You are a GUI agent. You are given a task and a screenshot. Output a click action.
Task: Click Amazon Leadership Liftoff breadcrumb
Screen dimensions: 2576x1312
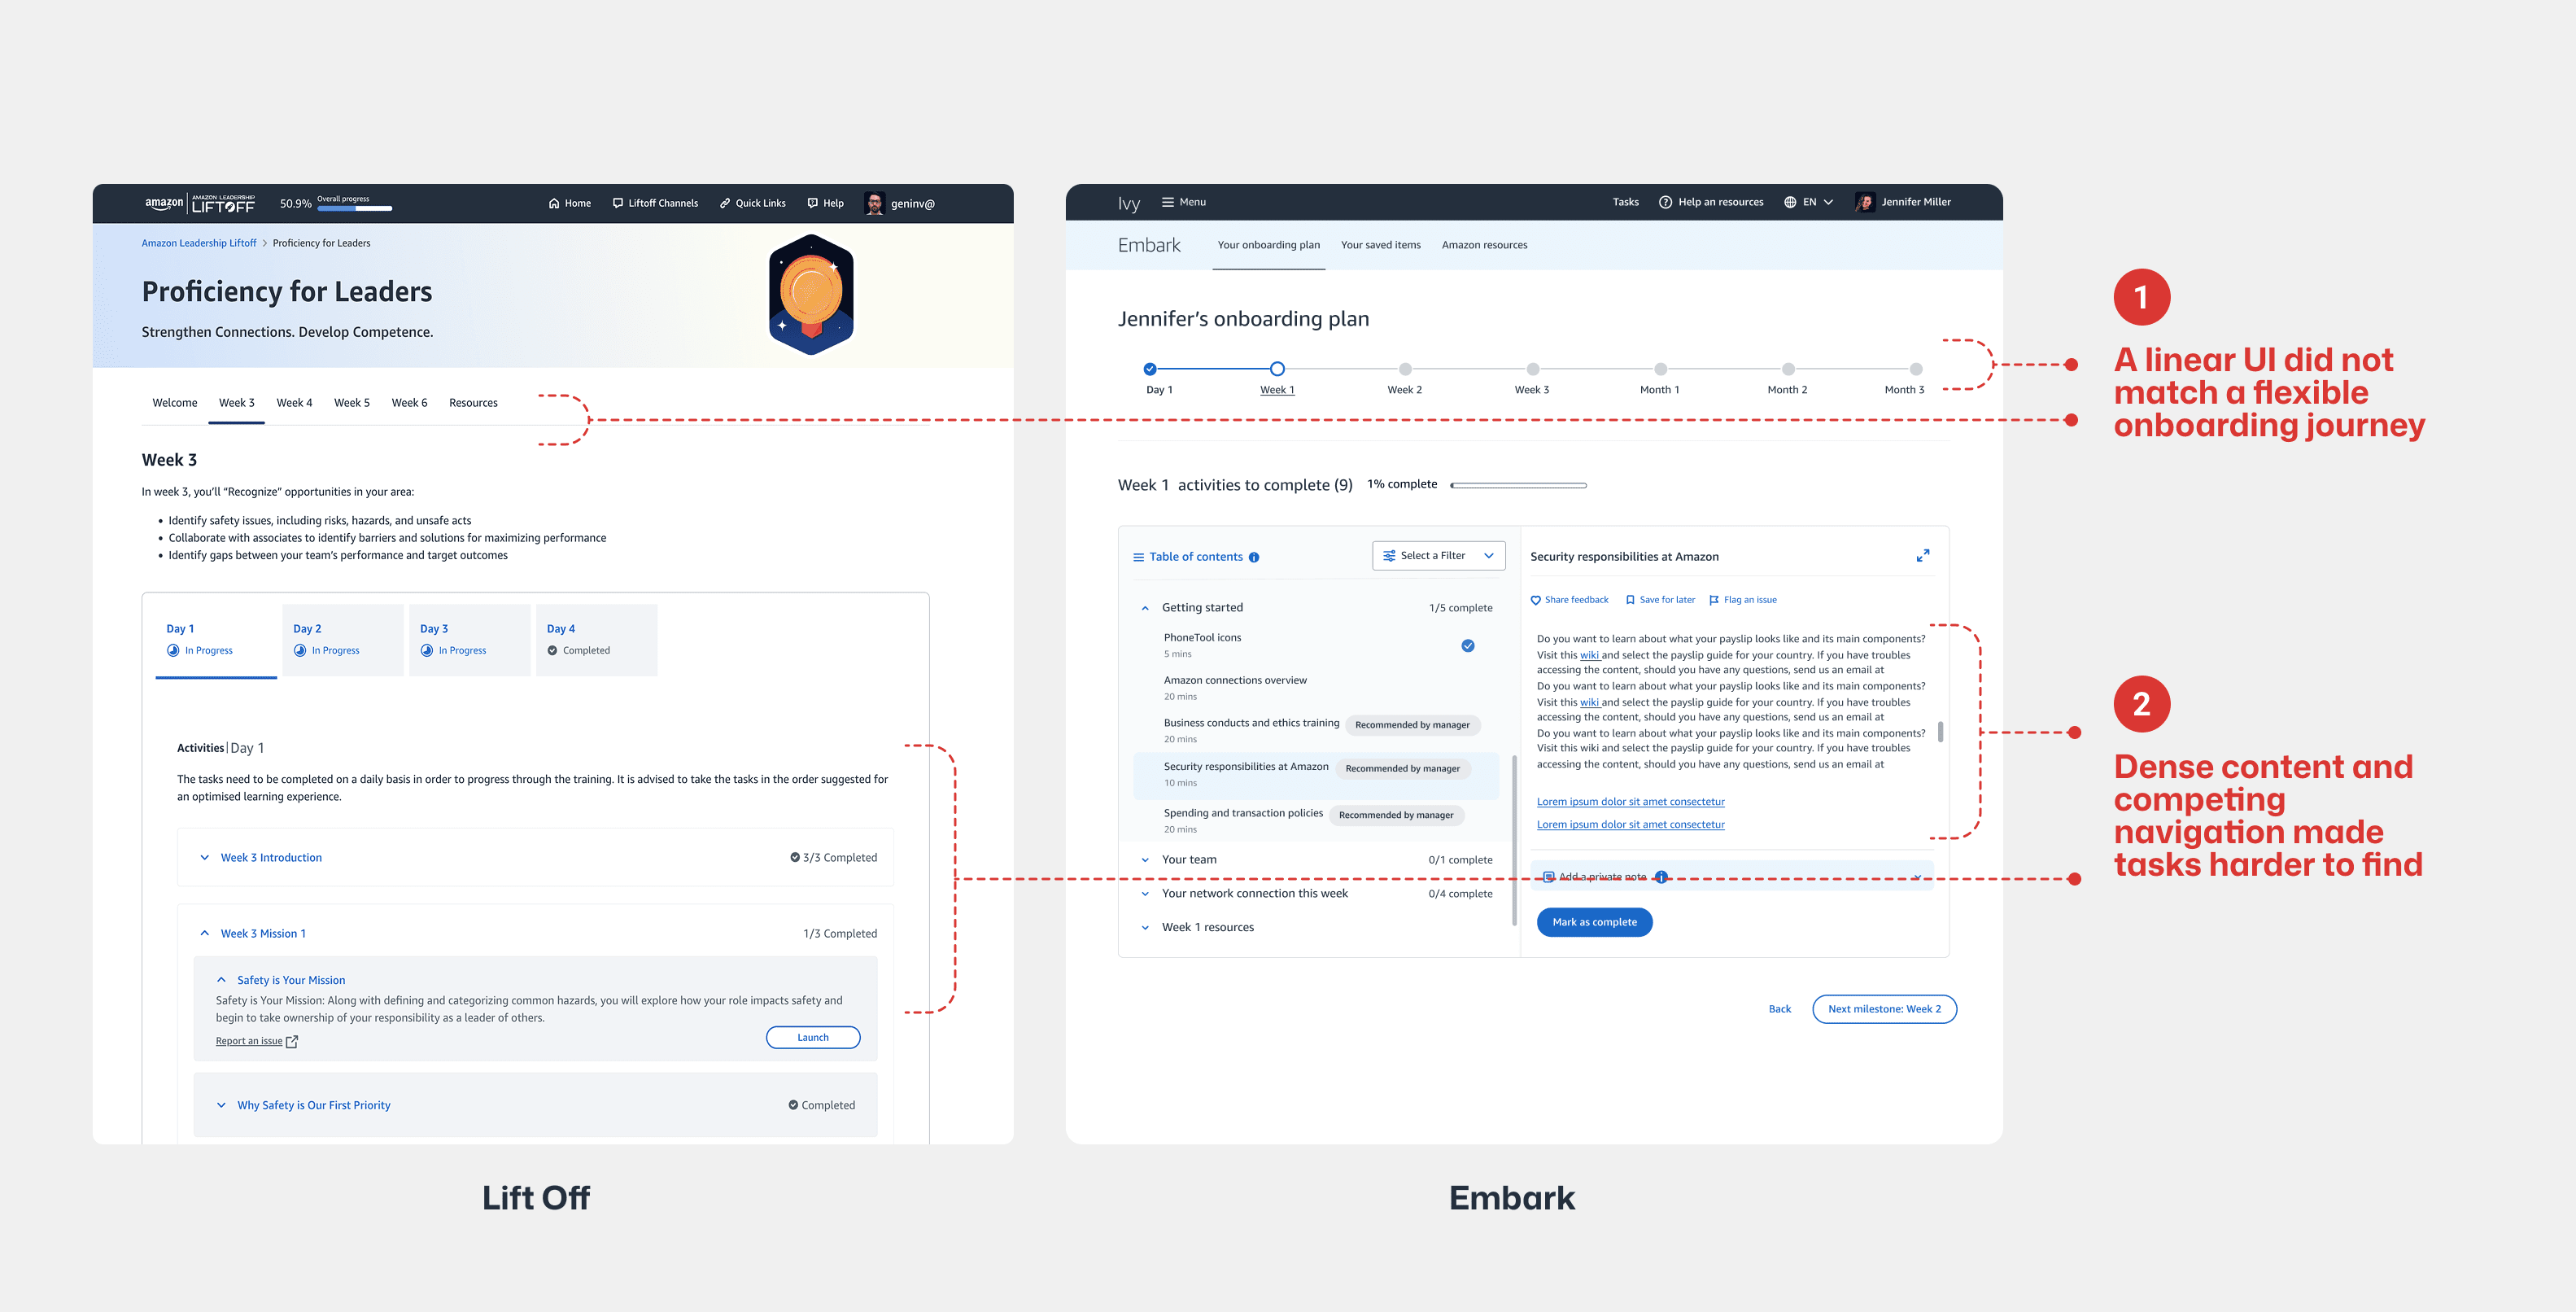coord(199,243)
